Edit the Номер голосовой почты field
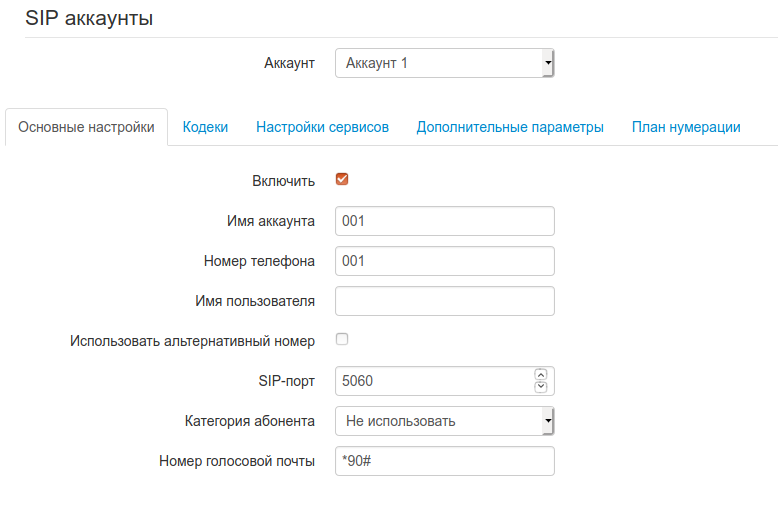The width and height of the screenshot is (778, 508). click(444, 461)
